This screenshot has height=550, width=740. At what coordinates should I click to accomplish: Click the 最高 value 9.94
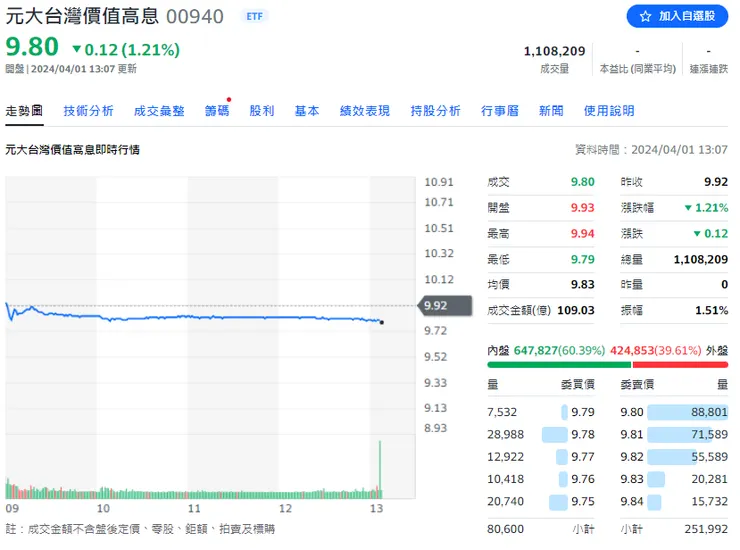pos(582,234)
